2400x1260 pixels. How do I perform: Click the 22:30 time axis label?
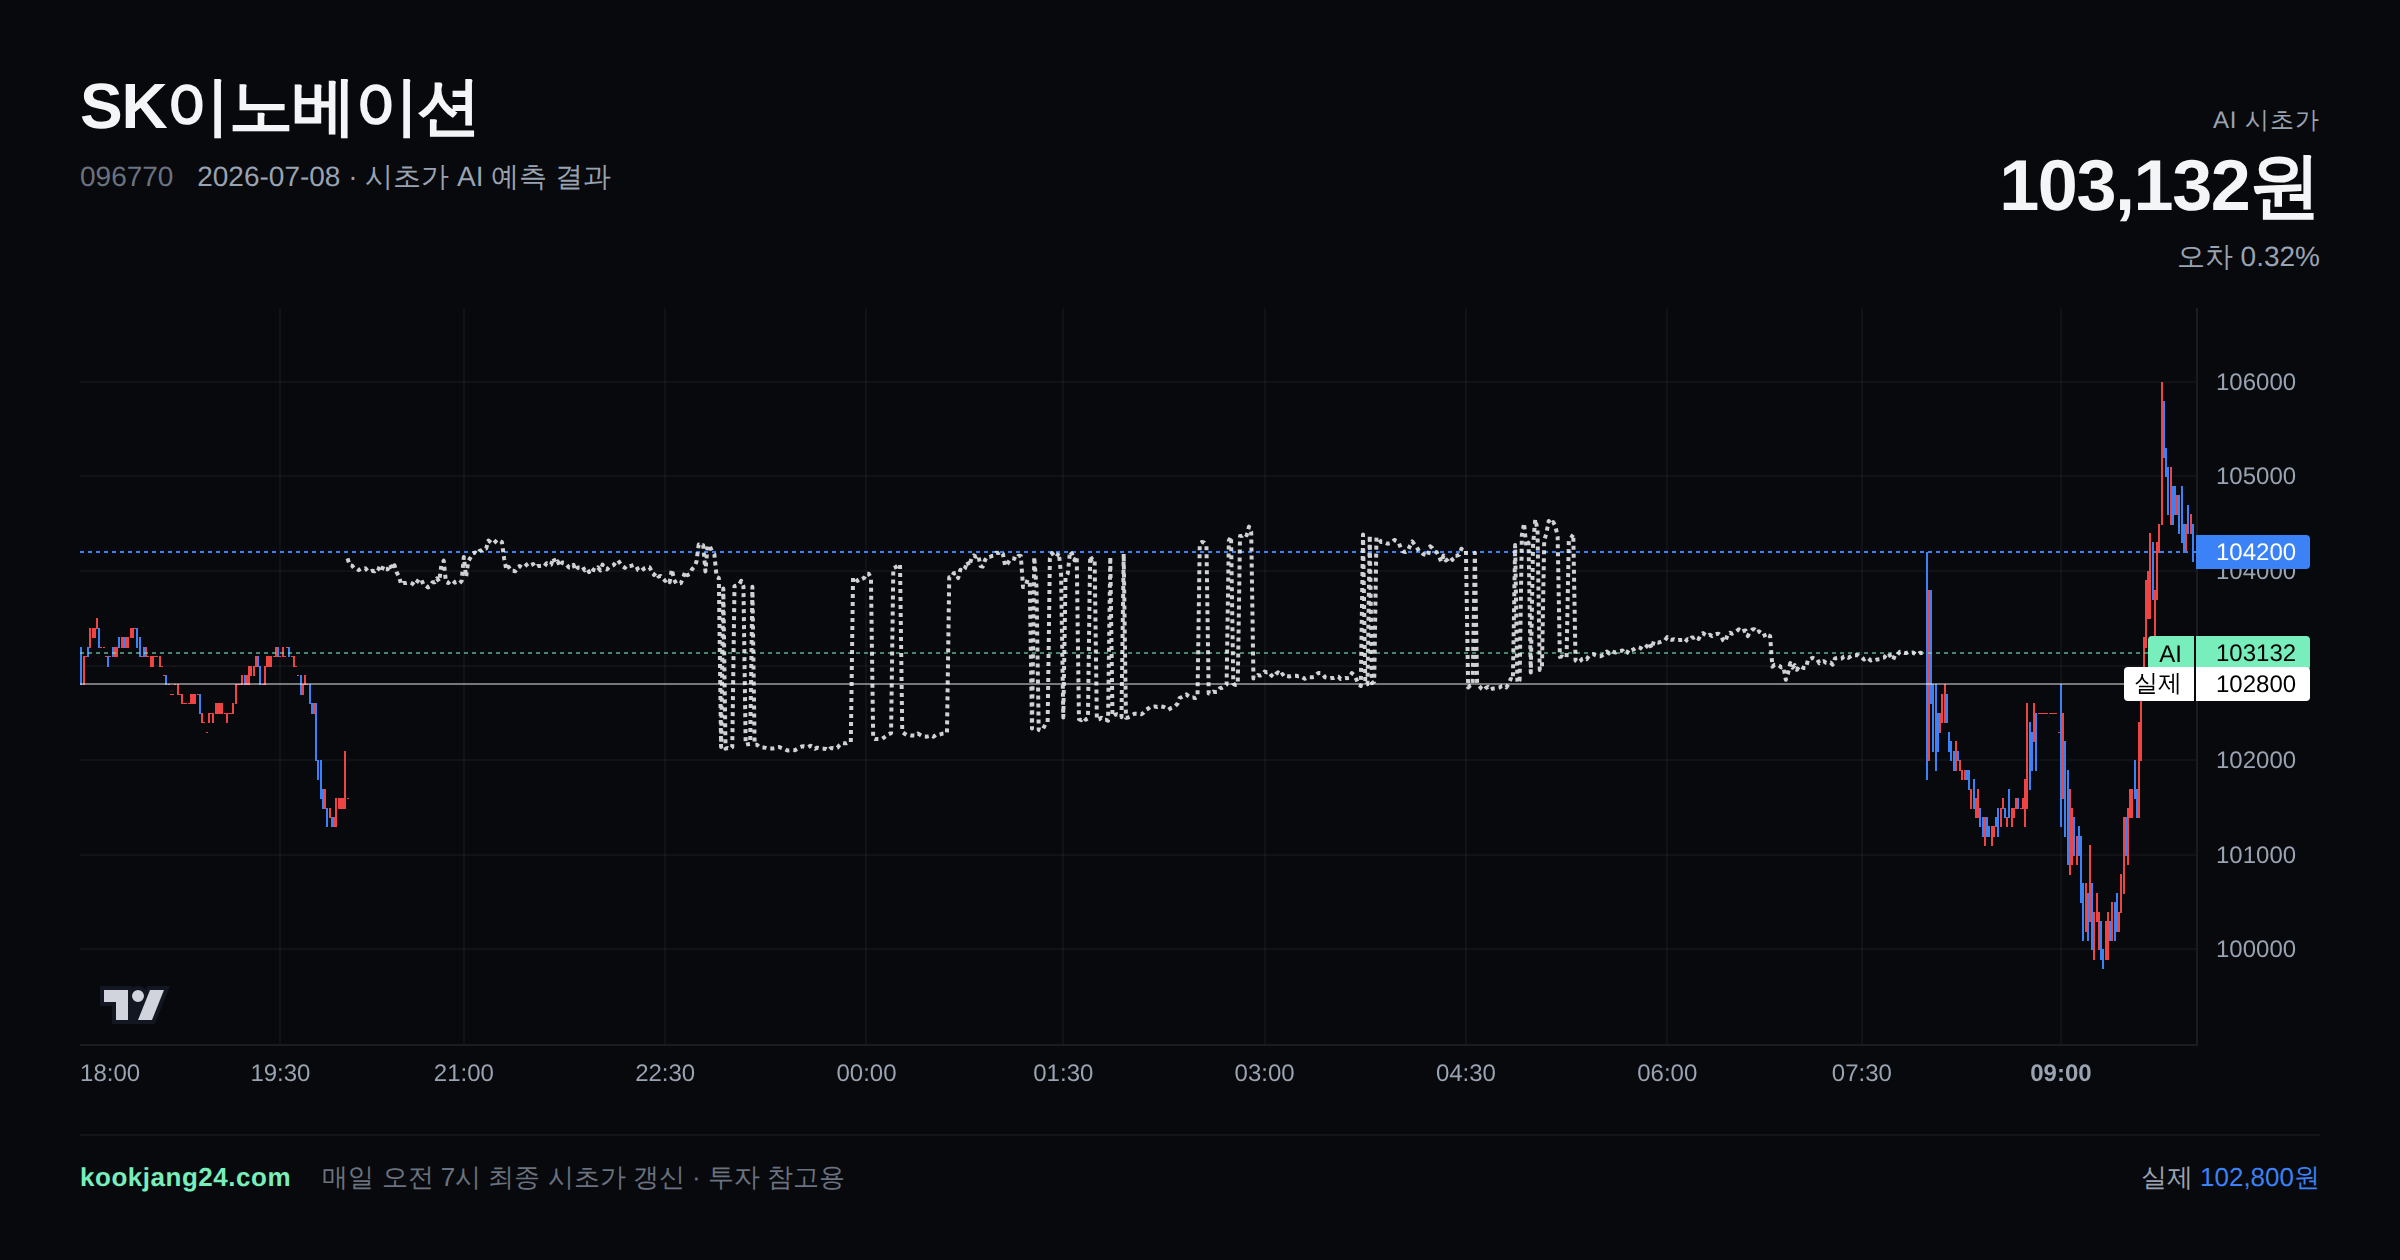(665, 1073)
